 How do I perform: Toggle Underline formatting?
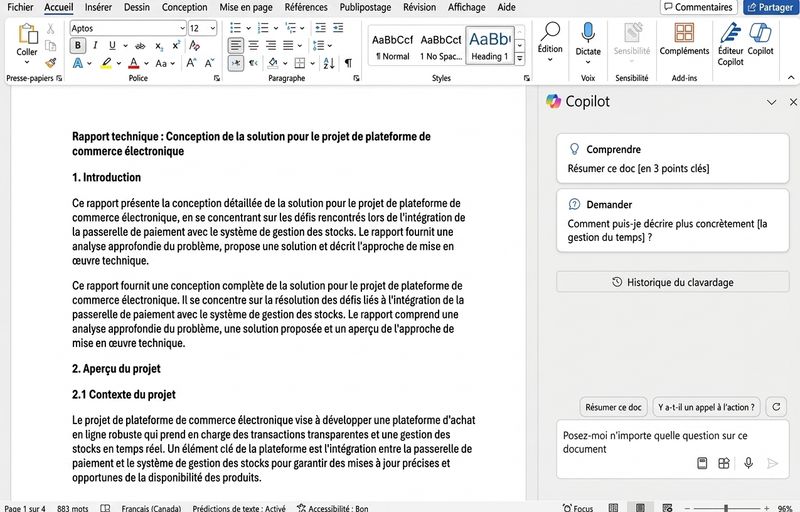point(112,45)
